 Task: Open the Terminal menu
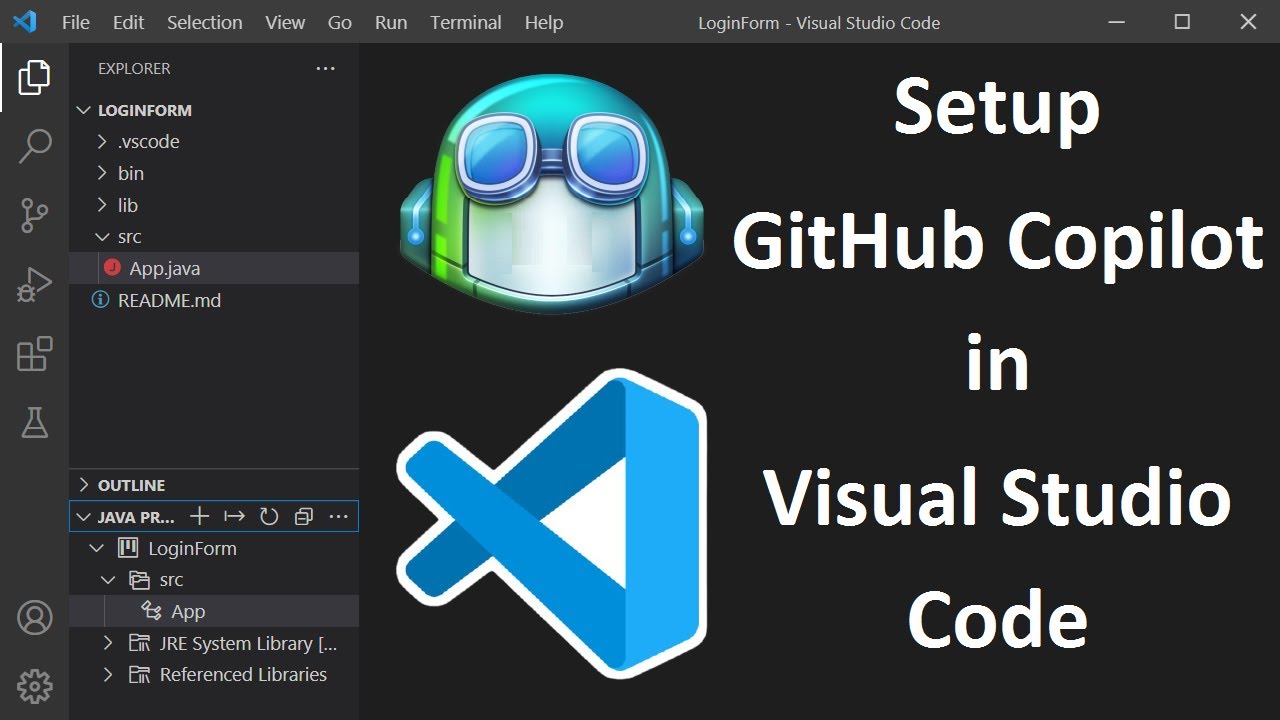tap(466, 22)
